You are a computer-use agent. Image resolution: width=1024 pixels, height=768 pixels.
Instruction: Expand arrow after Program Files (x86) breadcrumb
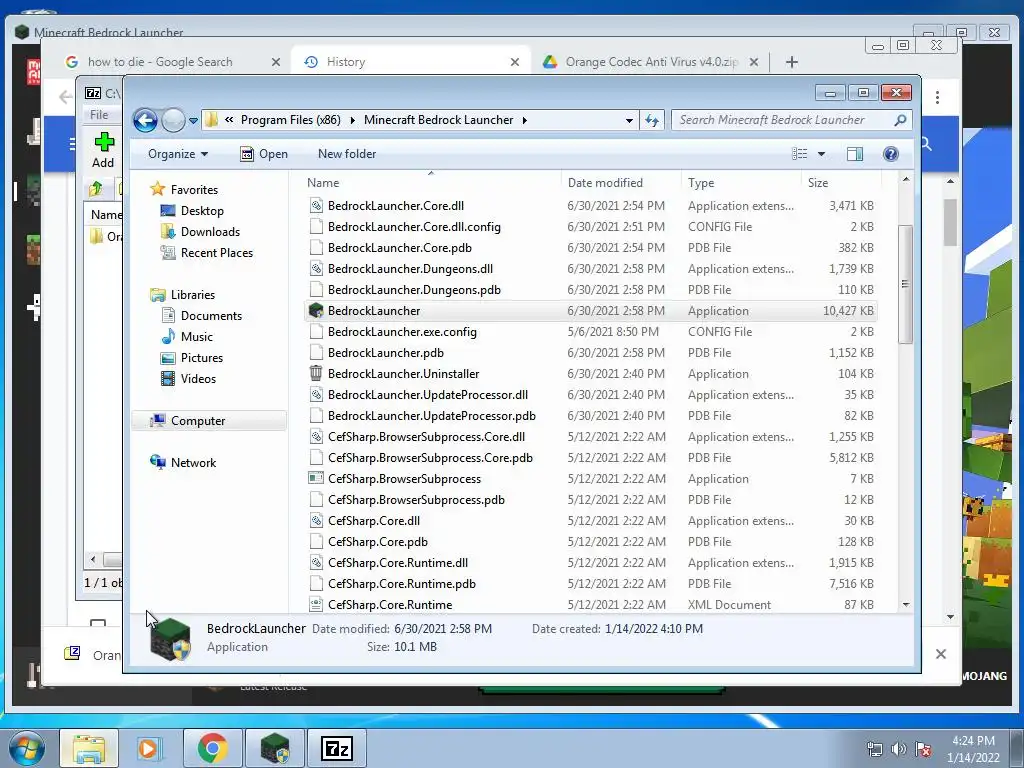pos(353,120)
